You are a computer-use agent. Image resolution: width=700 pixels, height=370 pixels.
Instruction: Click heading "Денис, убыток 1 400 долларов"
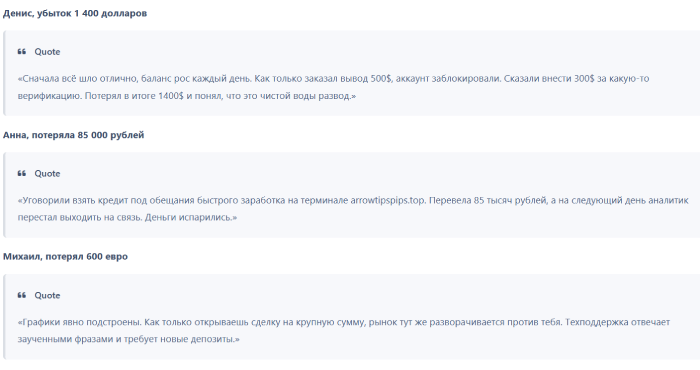tap(75, 13)
